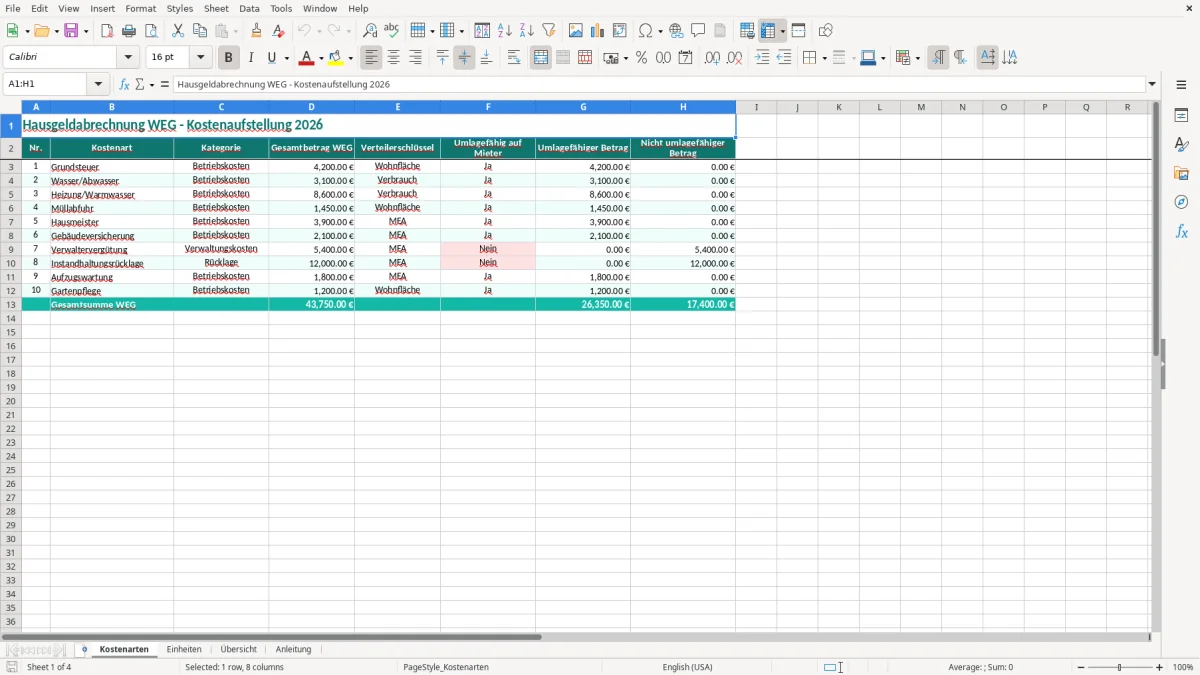Click the Add Decimal Place icon
Viewport: 1200px width, 675px height.
713,58
